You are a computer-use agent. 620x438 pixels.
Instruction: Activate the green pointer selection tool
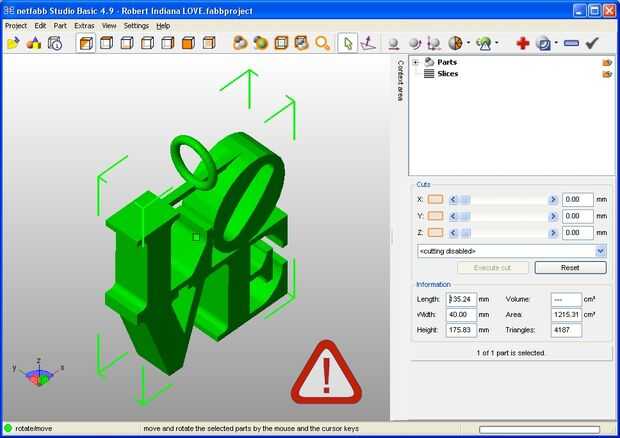pyautogui.click(x=348, y=43)
